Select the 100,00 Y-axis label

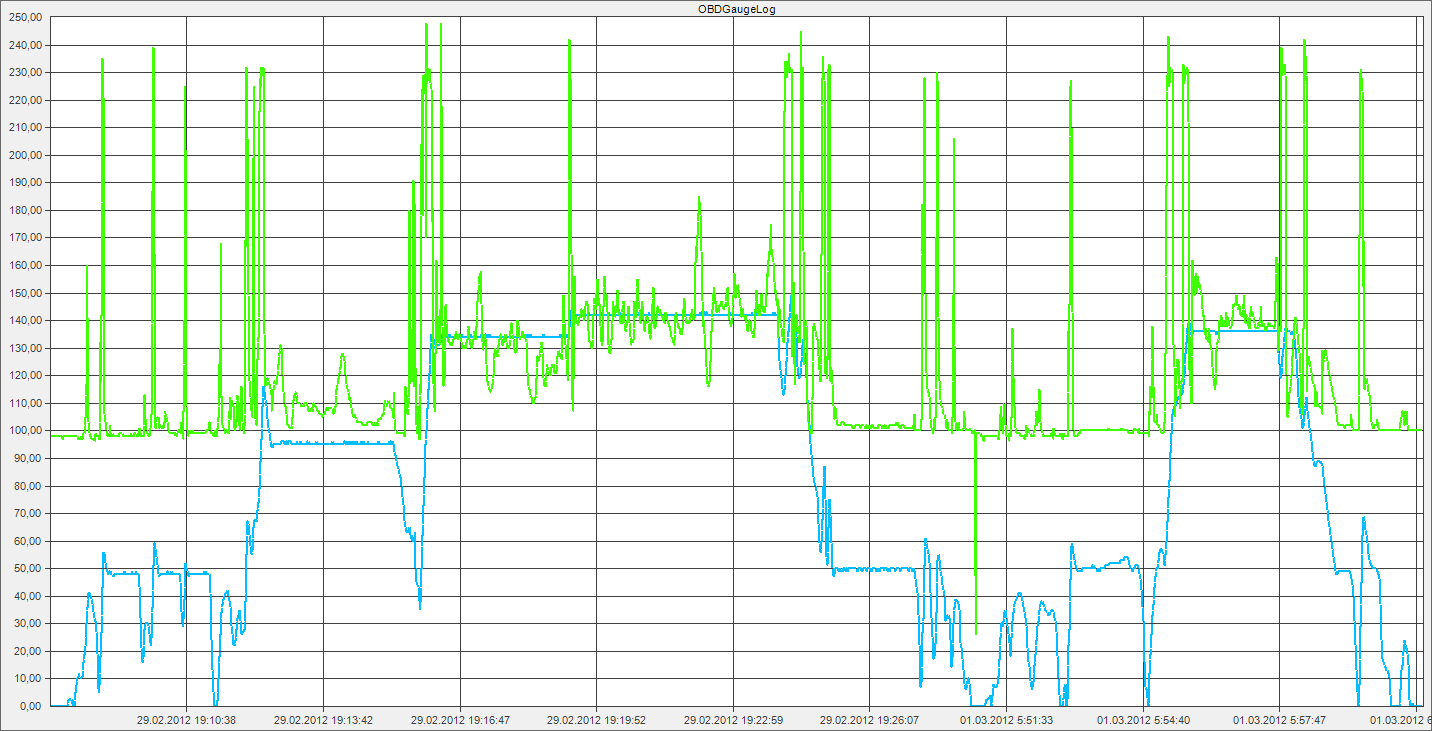point(24,431)
